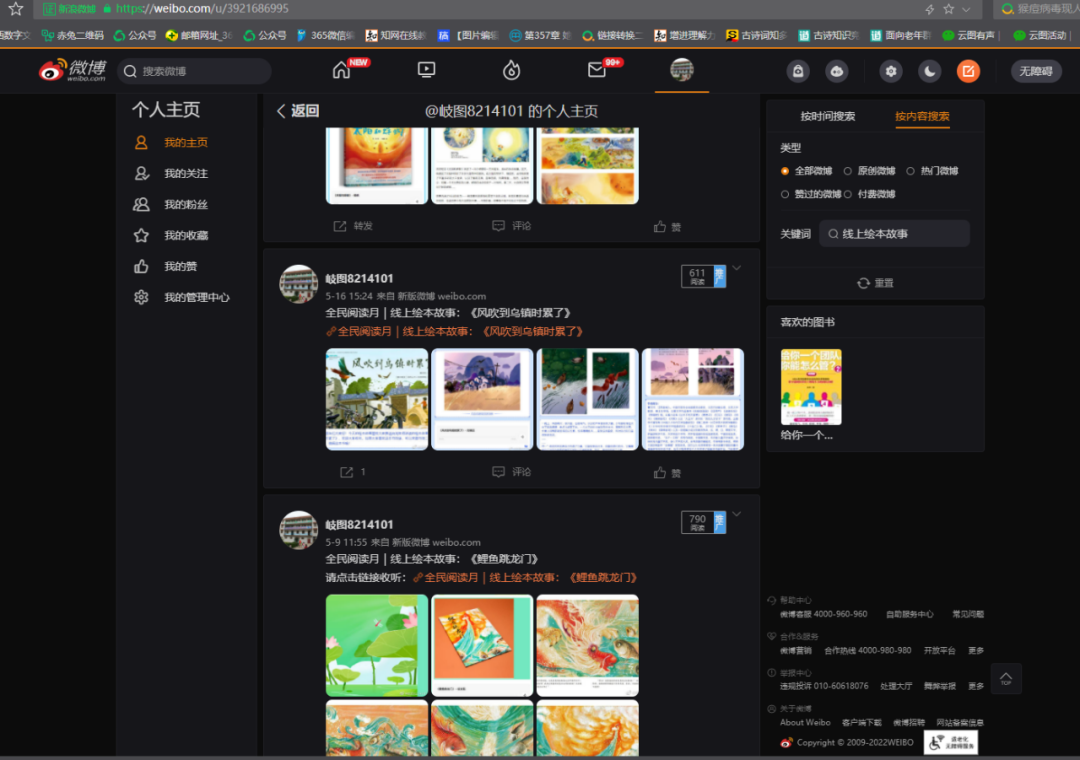Open the Weibo home feed icon
The image size is (1080, 760).
[342, 70]
